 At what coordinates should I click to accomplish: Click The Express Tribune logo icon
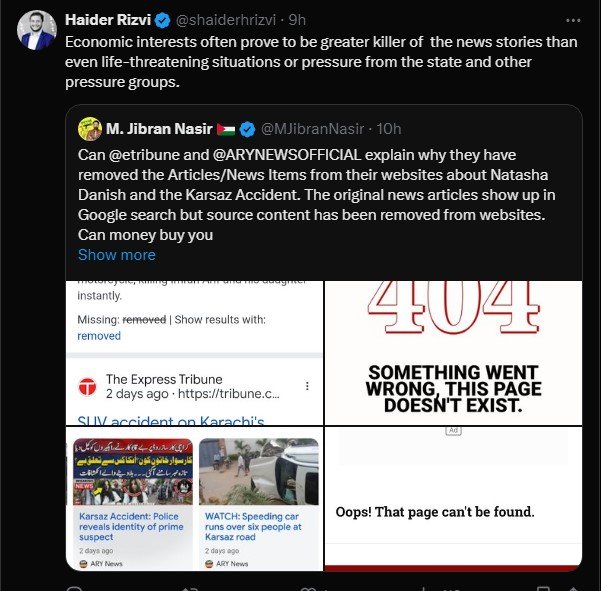tap(87, 385)
